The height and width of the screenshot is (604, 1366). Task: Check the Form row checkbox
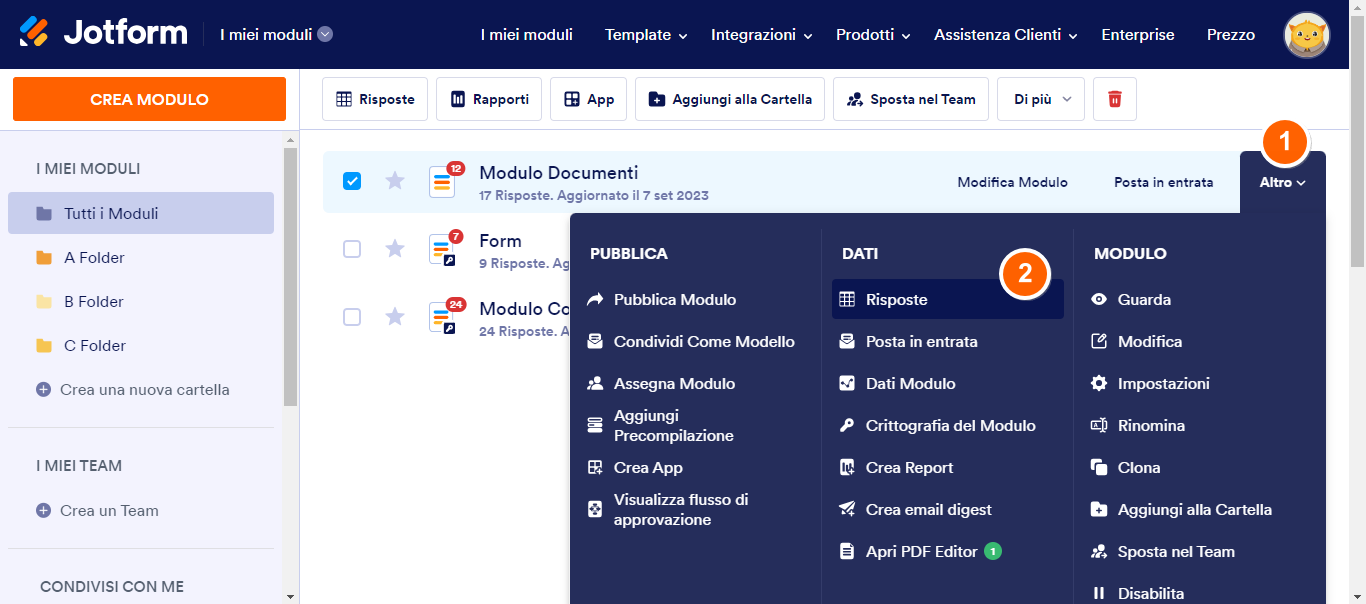(352, 249)
